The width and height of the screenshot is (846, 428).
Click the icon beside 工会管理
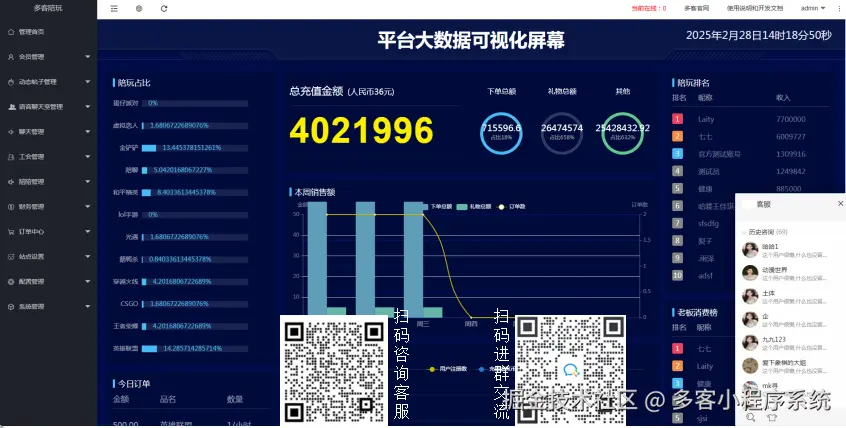[x=11, y=157]
